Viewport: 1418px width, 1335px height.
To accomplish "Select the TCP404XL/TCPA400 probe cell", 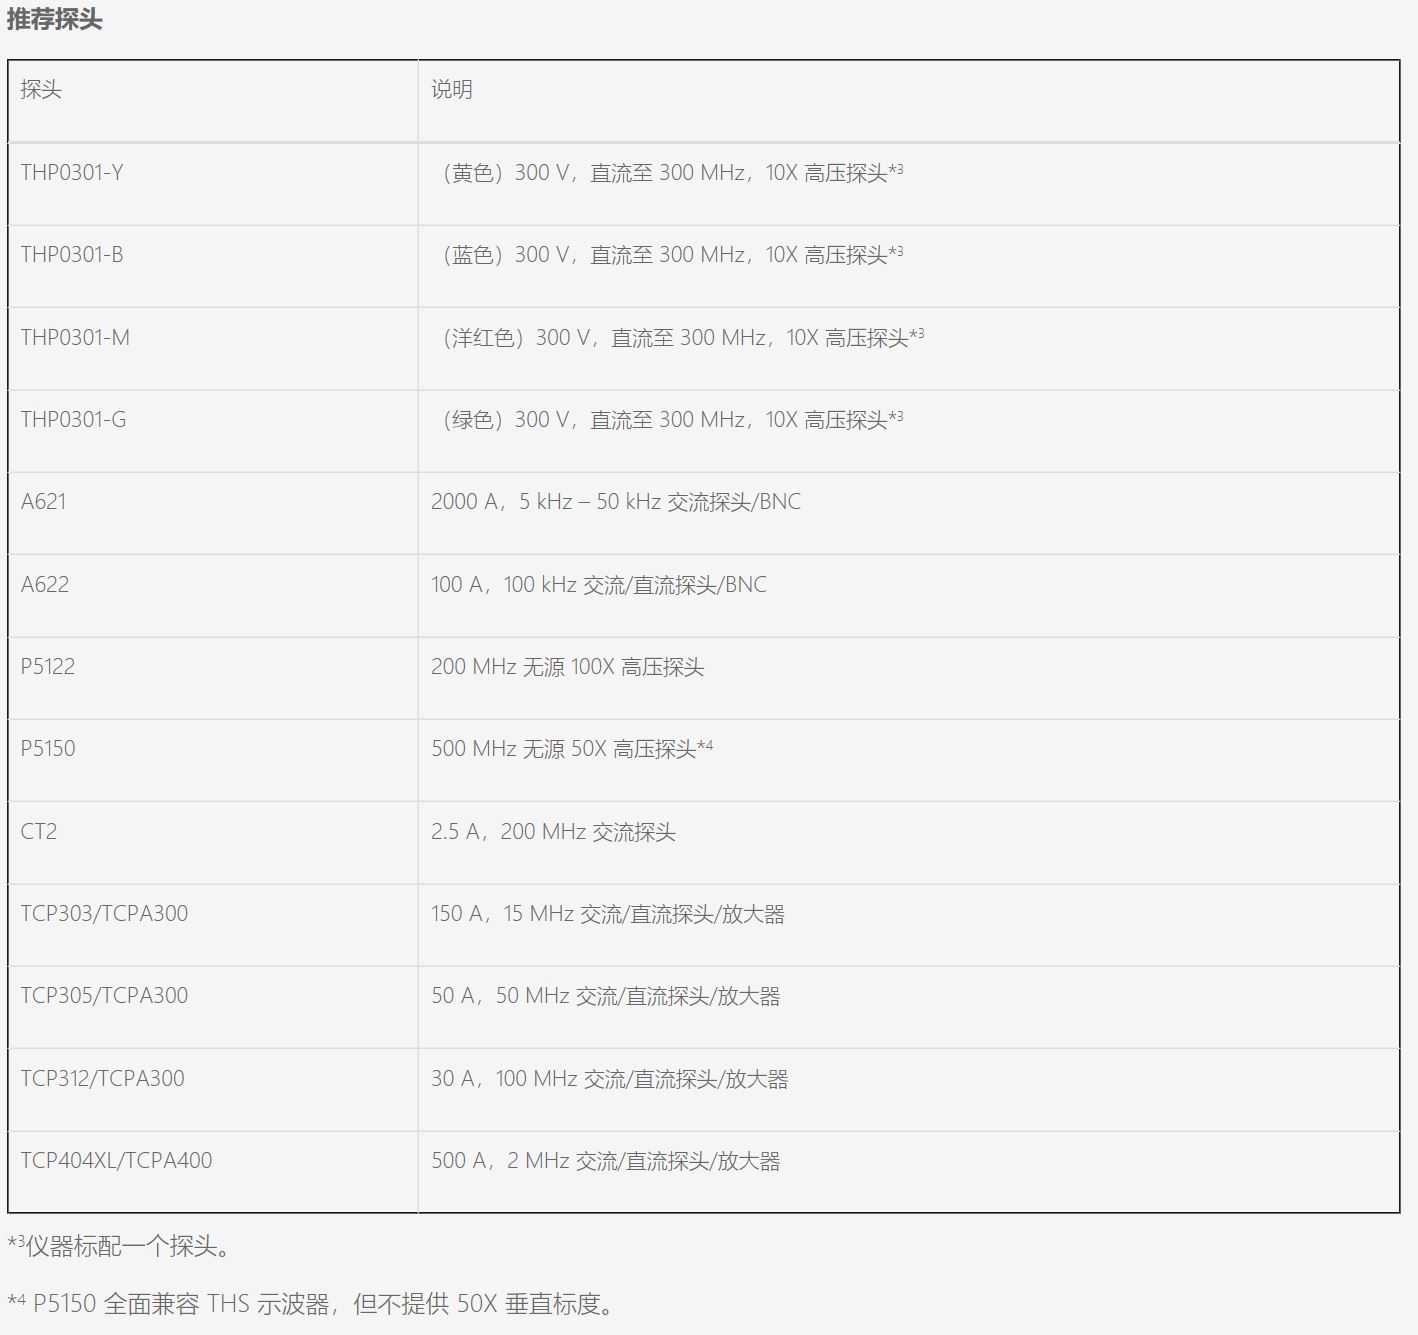I will coord(116,1161).
